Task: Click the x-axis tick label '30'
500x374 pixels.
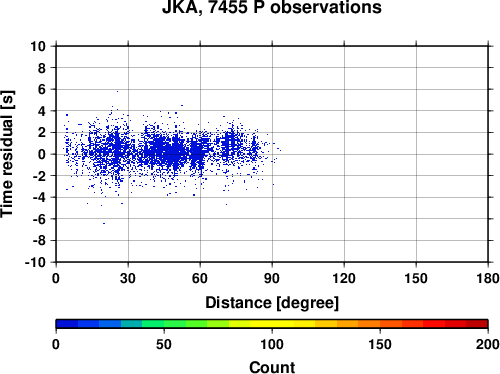Action: click(128, 278)
